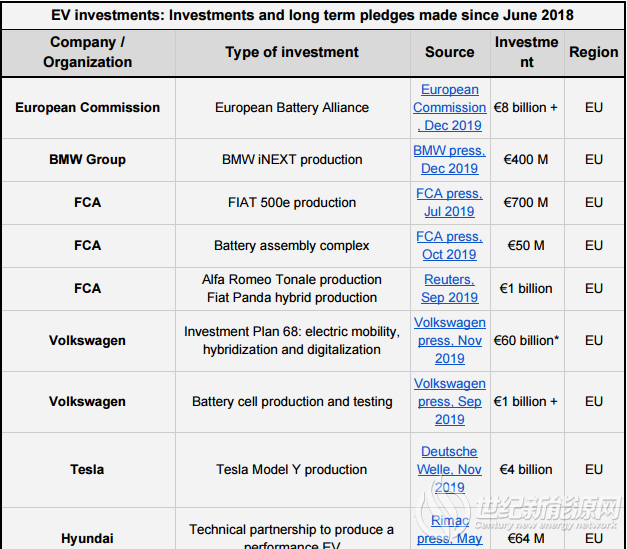Click the table title about EV investments

click(312, 15)
